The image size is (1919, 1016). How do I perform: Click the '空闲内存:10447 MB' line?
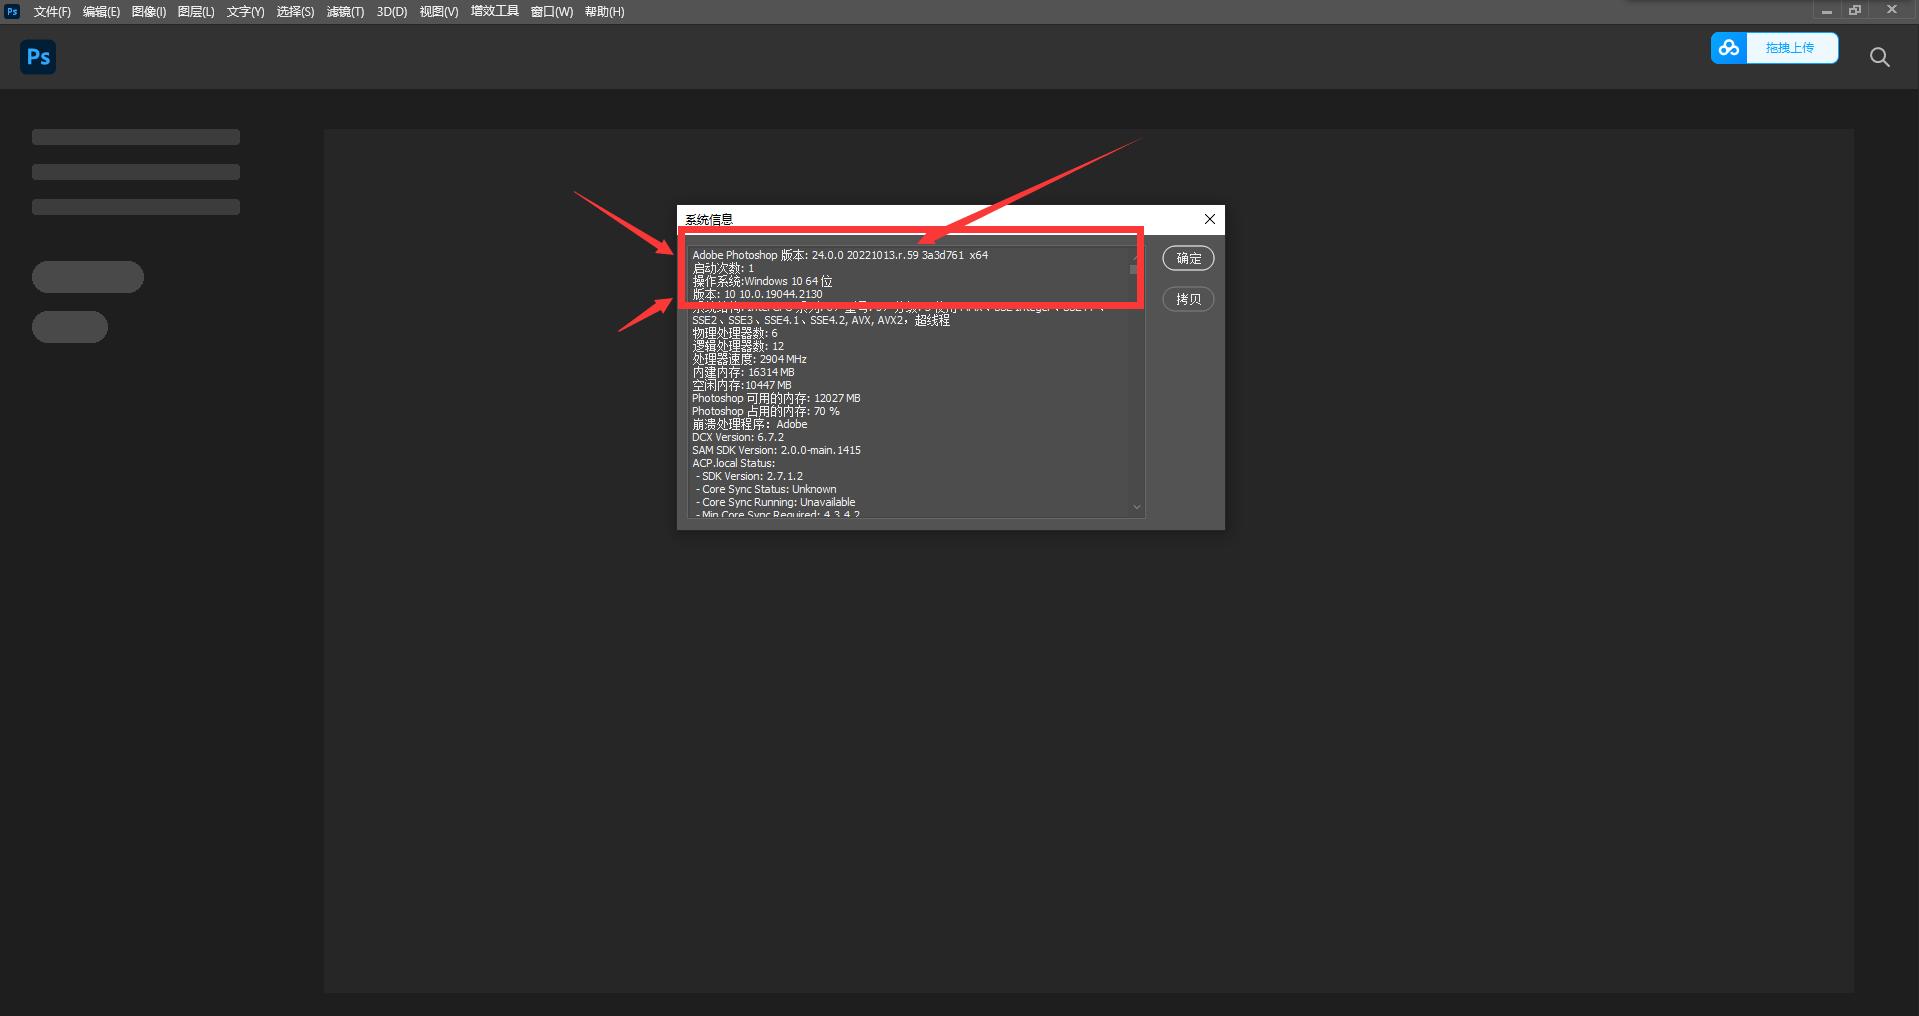(x=742, y=385)
